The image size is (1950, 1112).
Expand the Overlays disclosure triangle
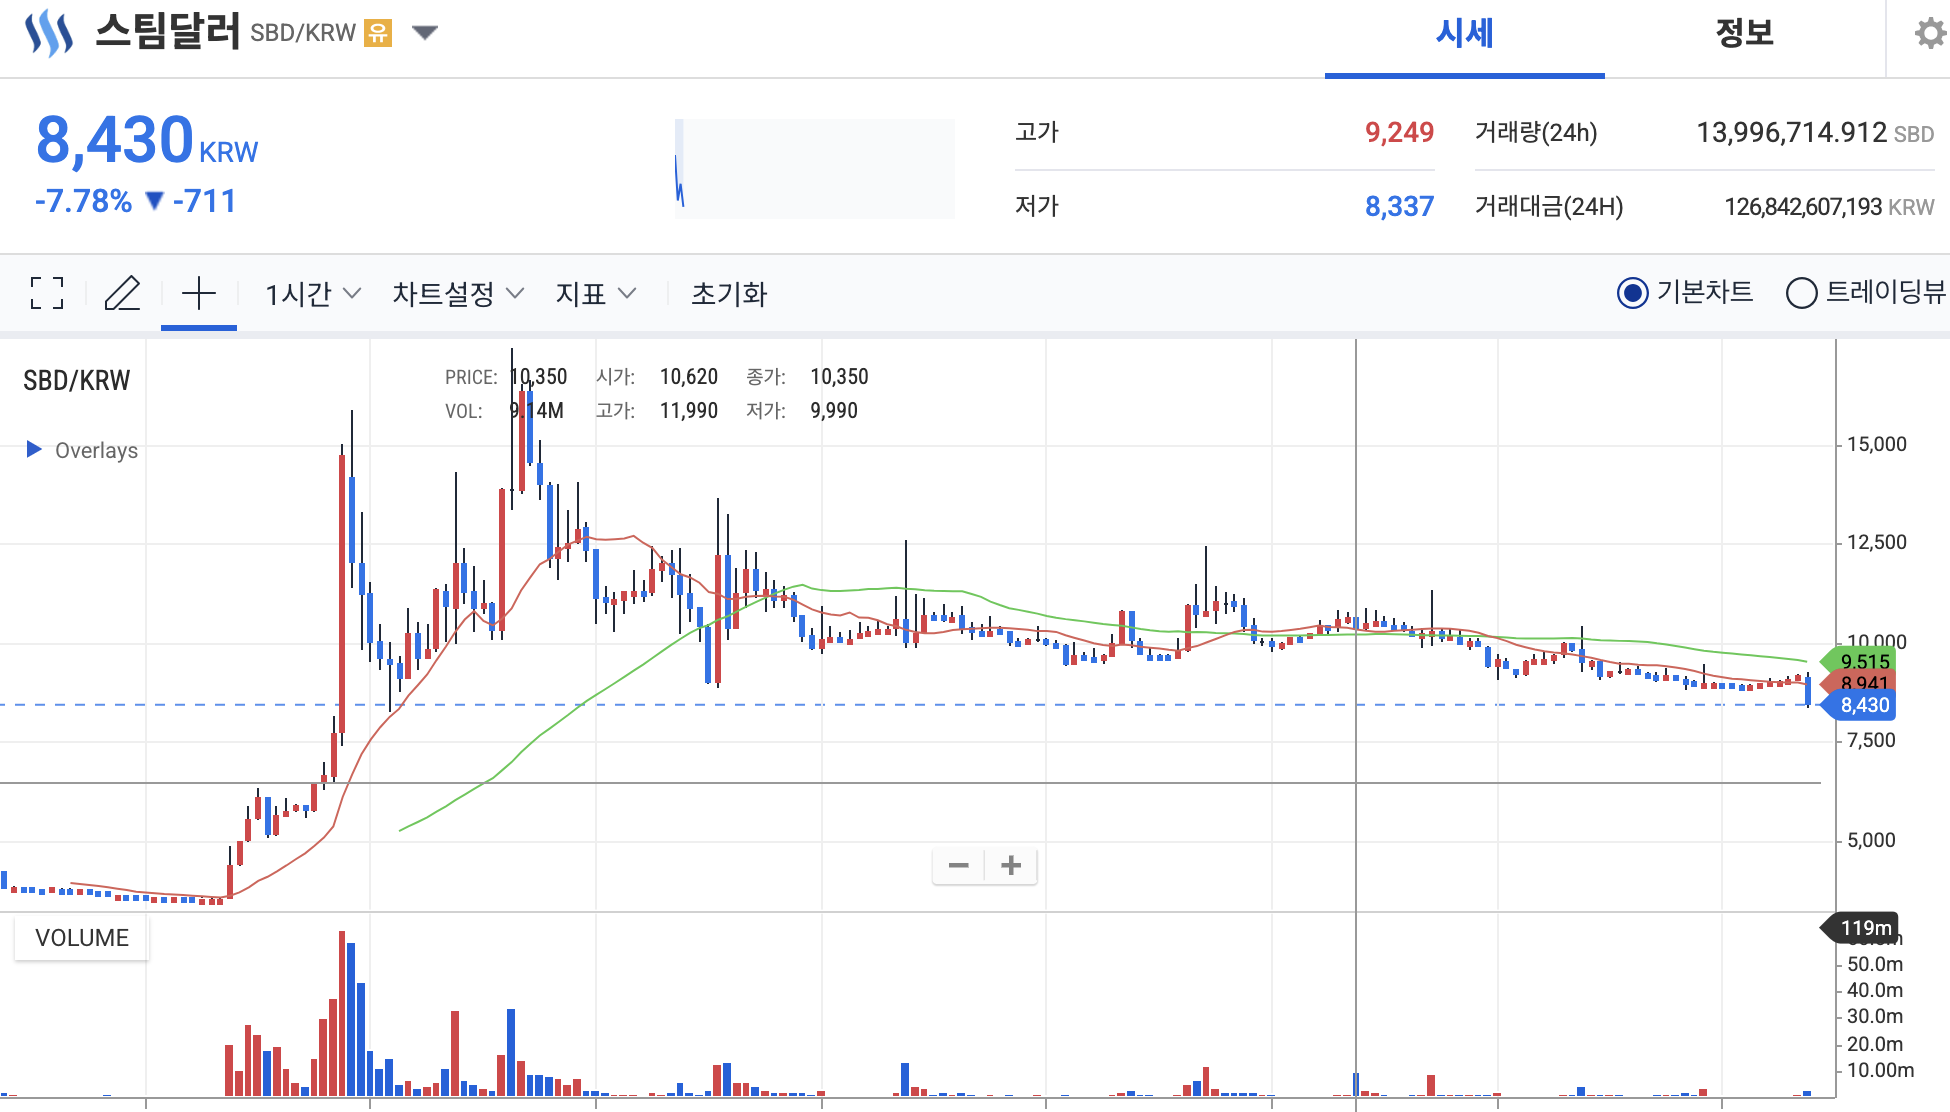[34, 449]
